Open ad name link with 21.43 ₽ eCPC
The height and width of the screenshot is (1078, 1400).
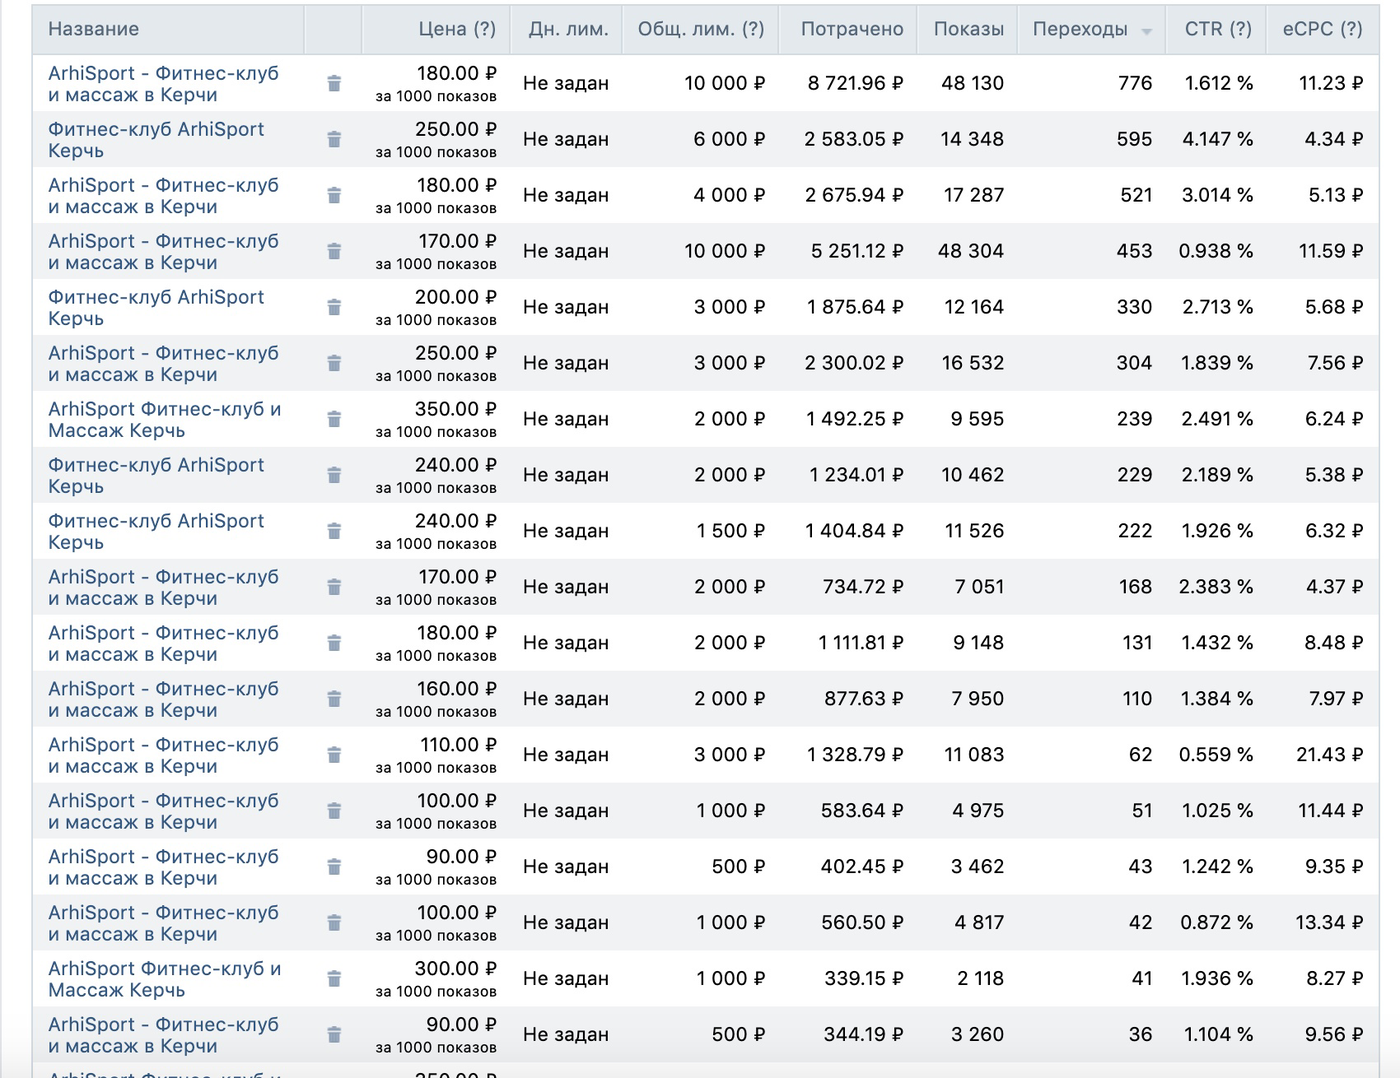click(163, 756)
